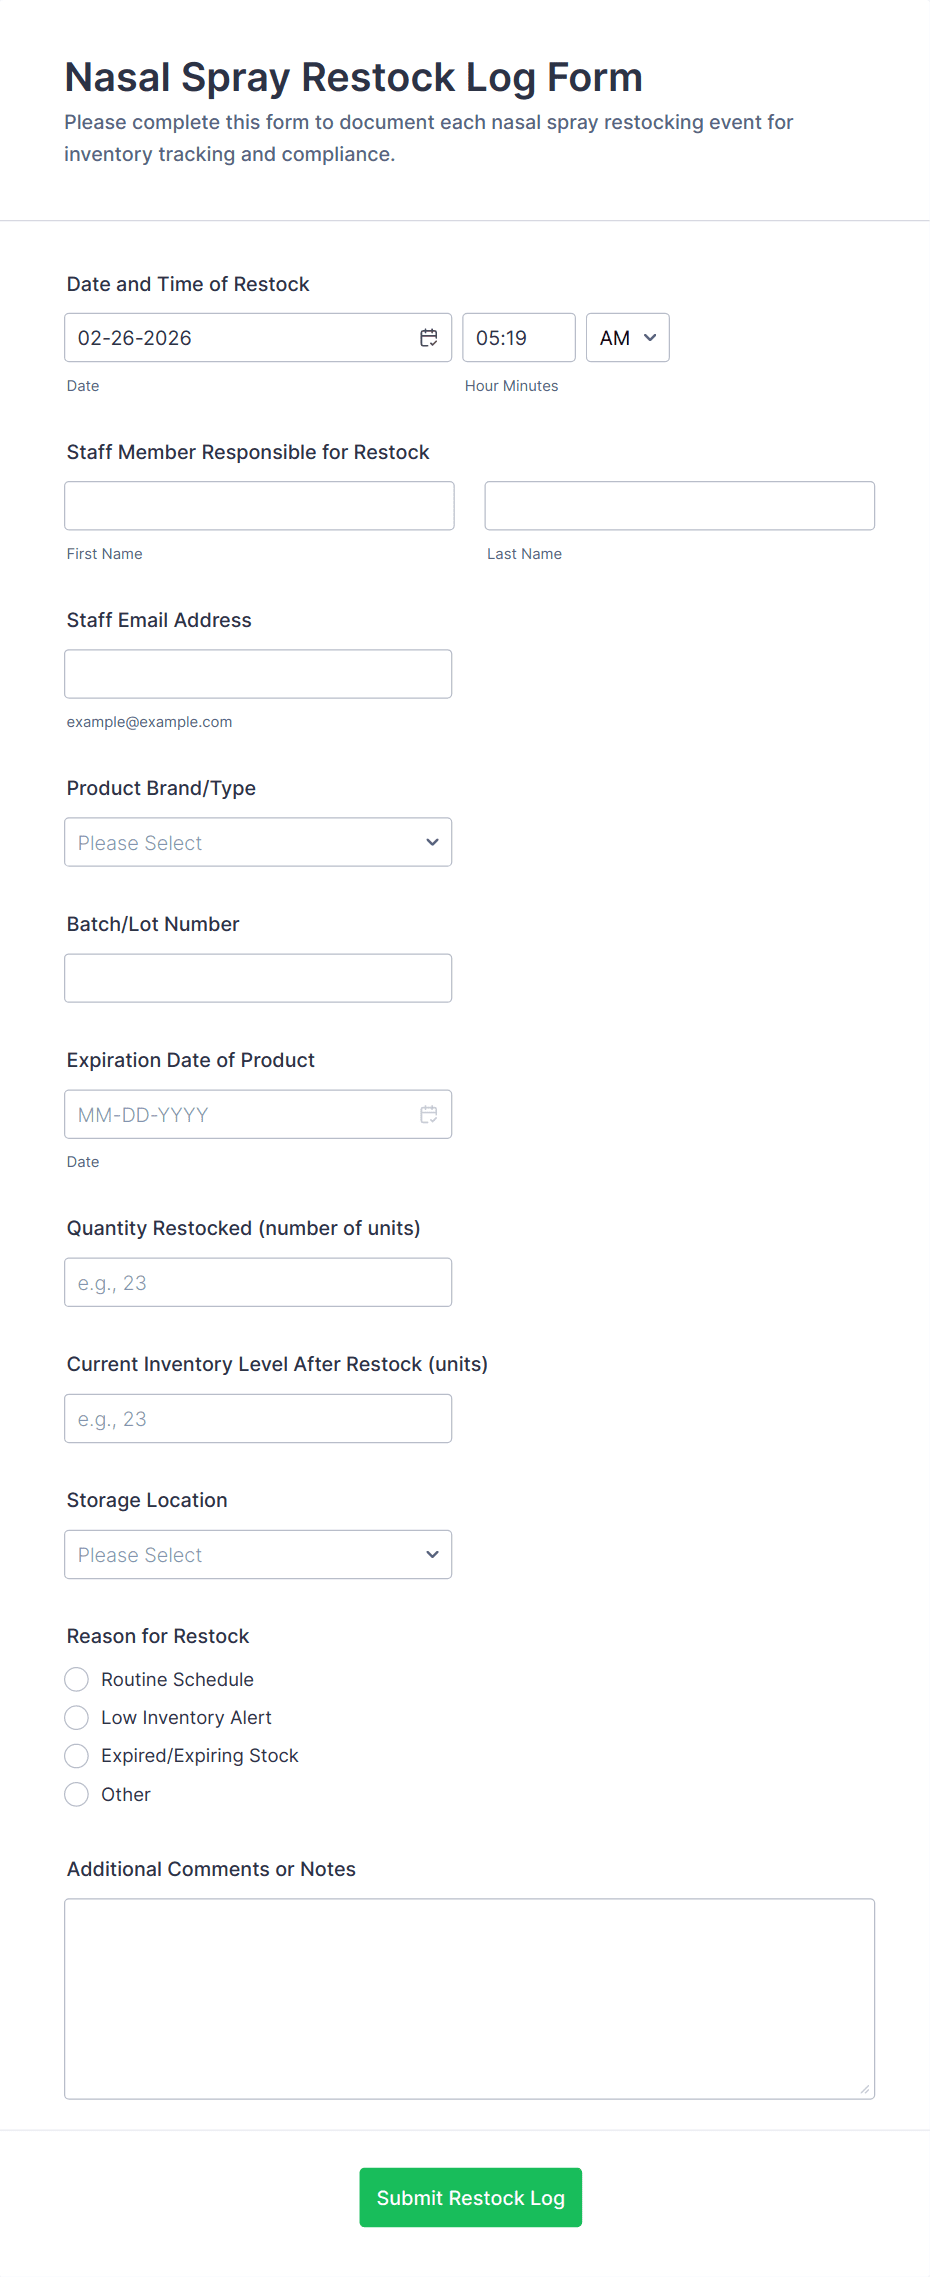Focus the Last Name text box

point(679,506)
